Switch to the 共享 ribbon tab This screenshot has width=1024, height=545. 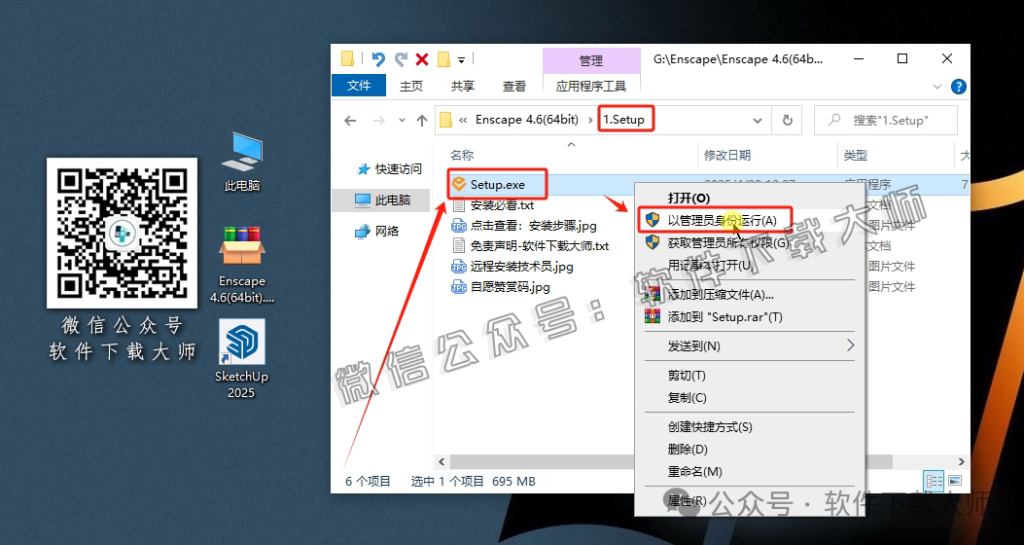tap(462, 86)
